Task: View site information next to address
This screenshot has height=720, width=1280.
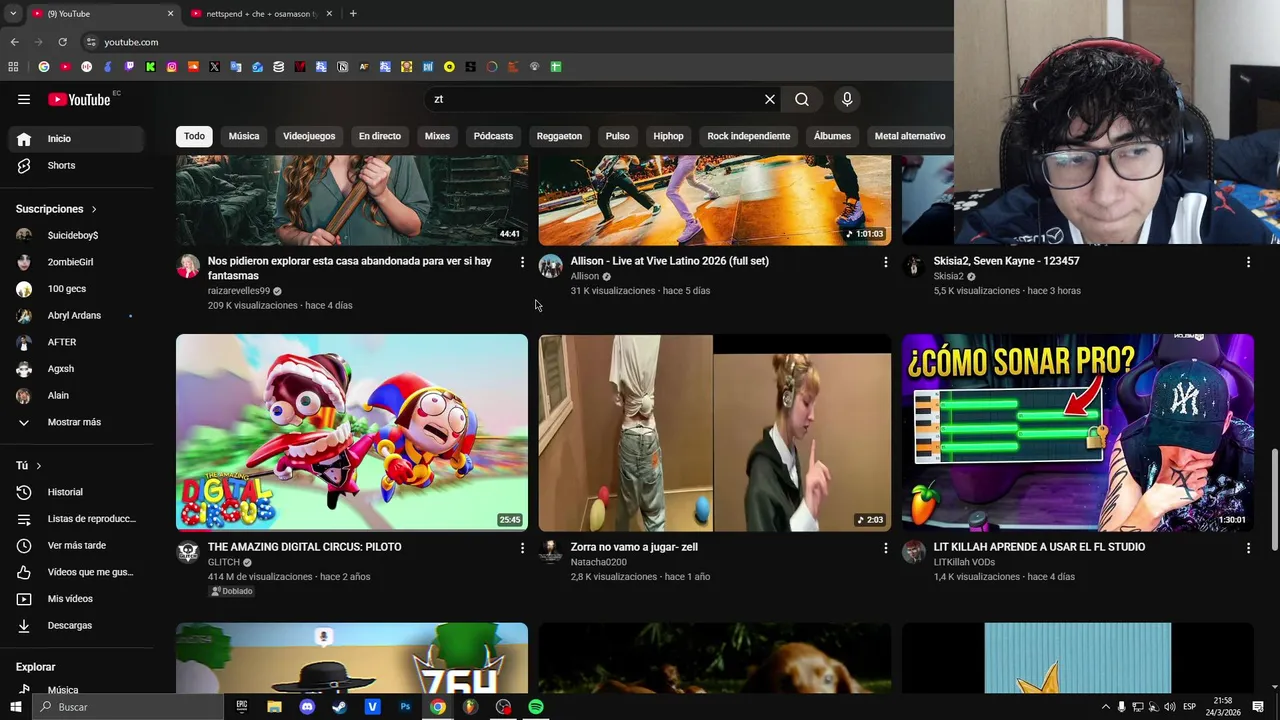Action: click(91, 42)
